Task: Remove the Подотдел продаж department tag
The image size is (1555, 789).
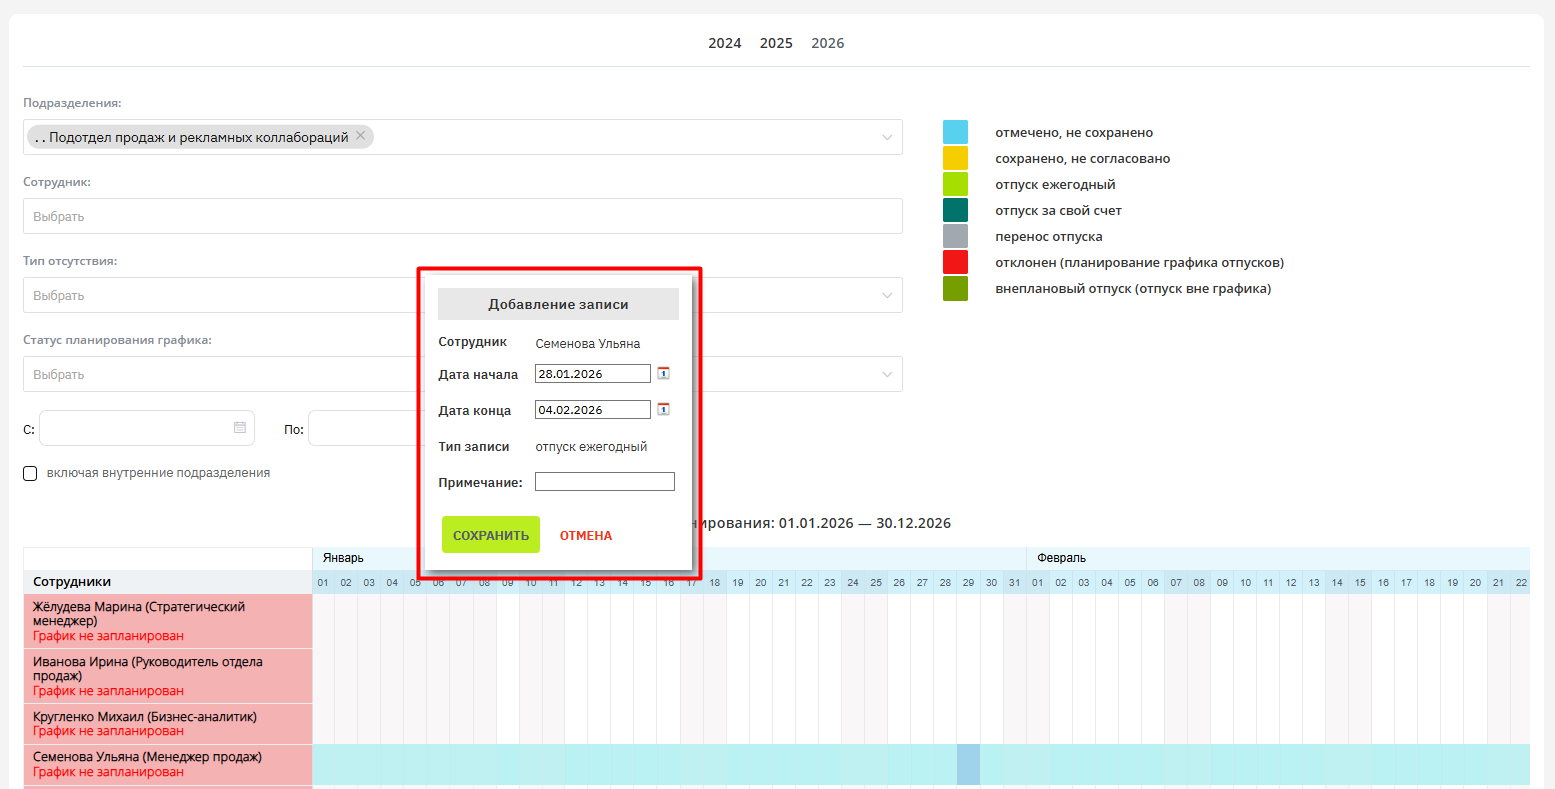Action: coord(361,136)
